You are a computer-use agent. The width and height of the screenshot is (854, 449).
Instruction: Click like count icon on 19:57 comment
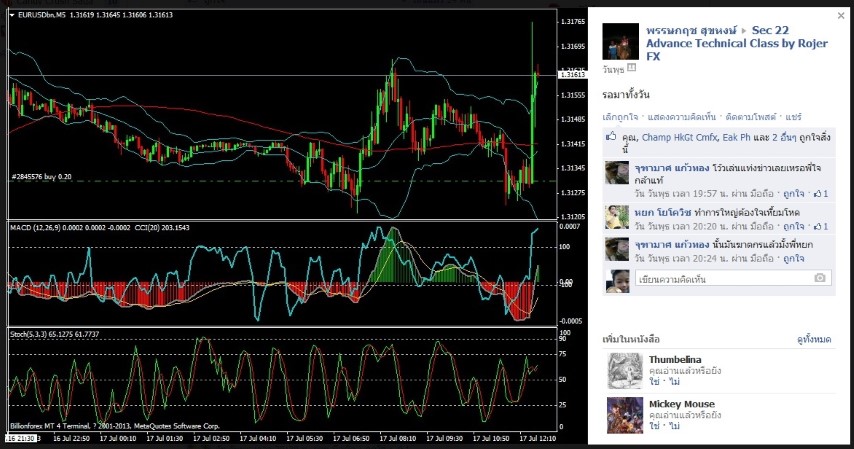pyautogui.click(x=821, y=193)
